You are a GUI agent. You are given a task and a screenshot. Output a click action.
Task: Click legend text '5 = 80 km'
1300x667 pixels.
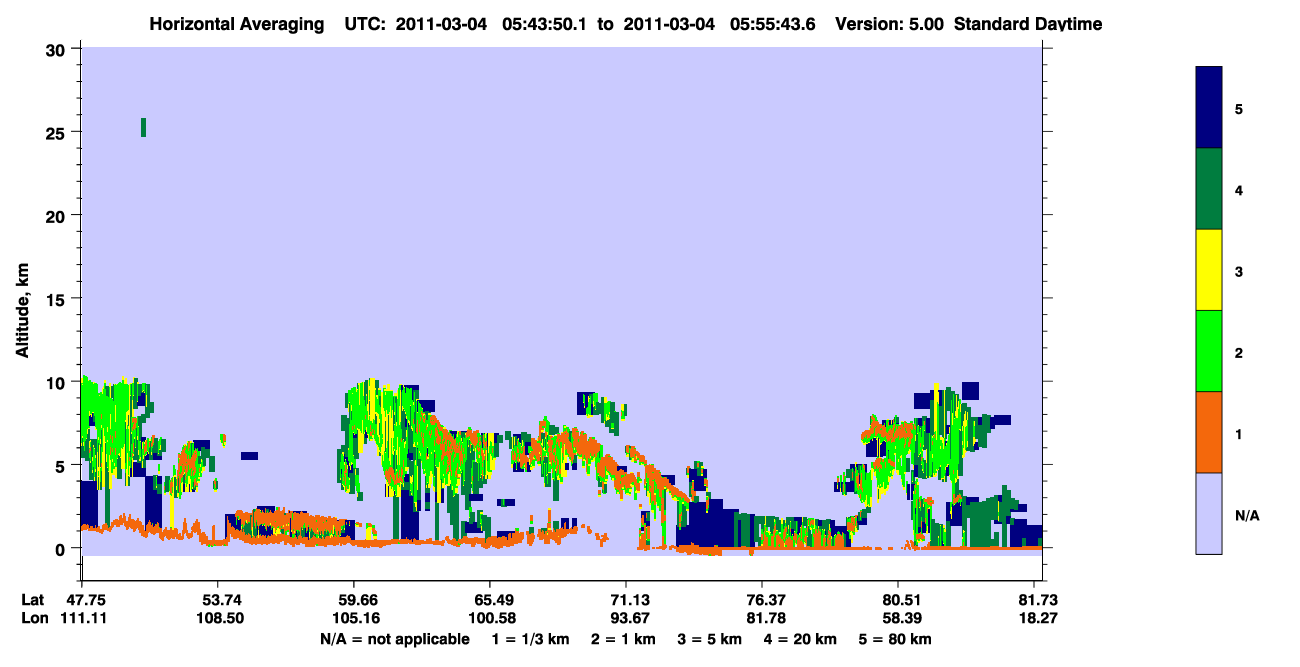click(895, 639)
